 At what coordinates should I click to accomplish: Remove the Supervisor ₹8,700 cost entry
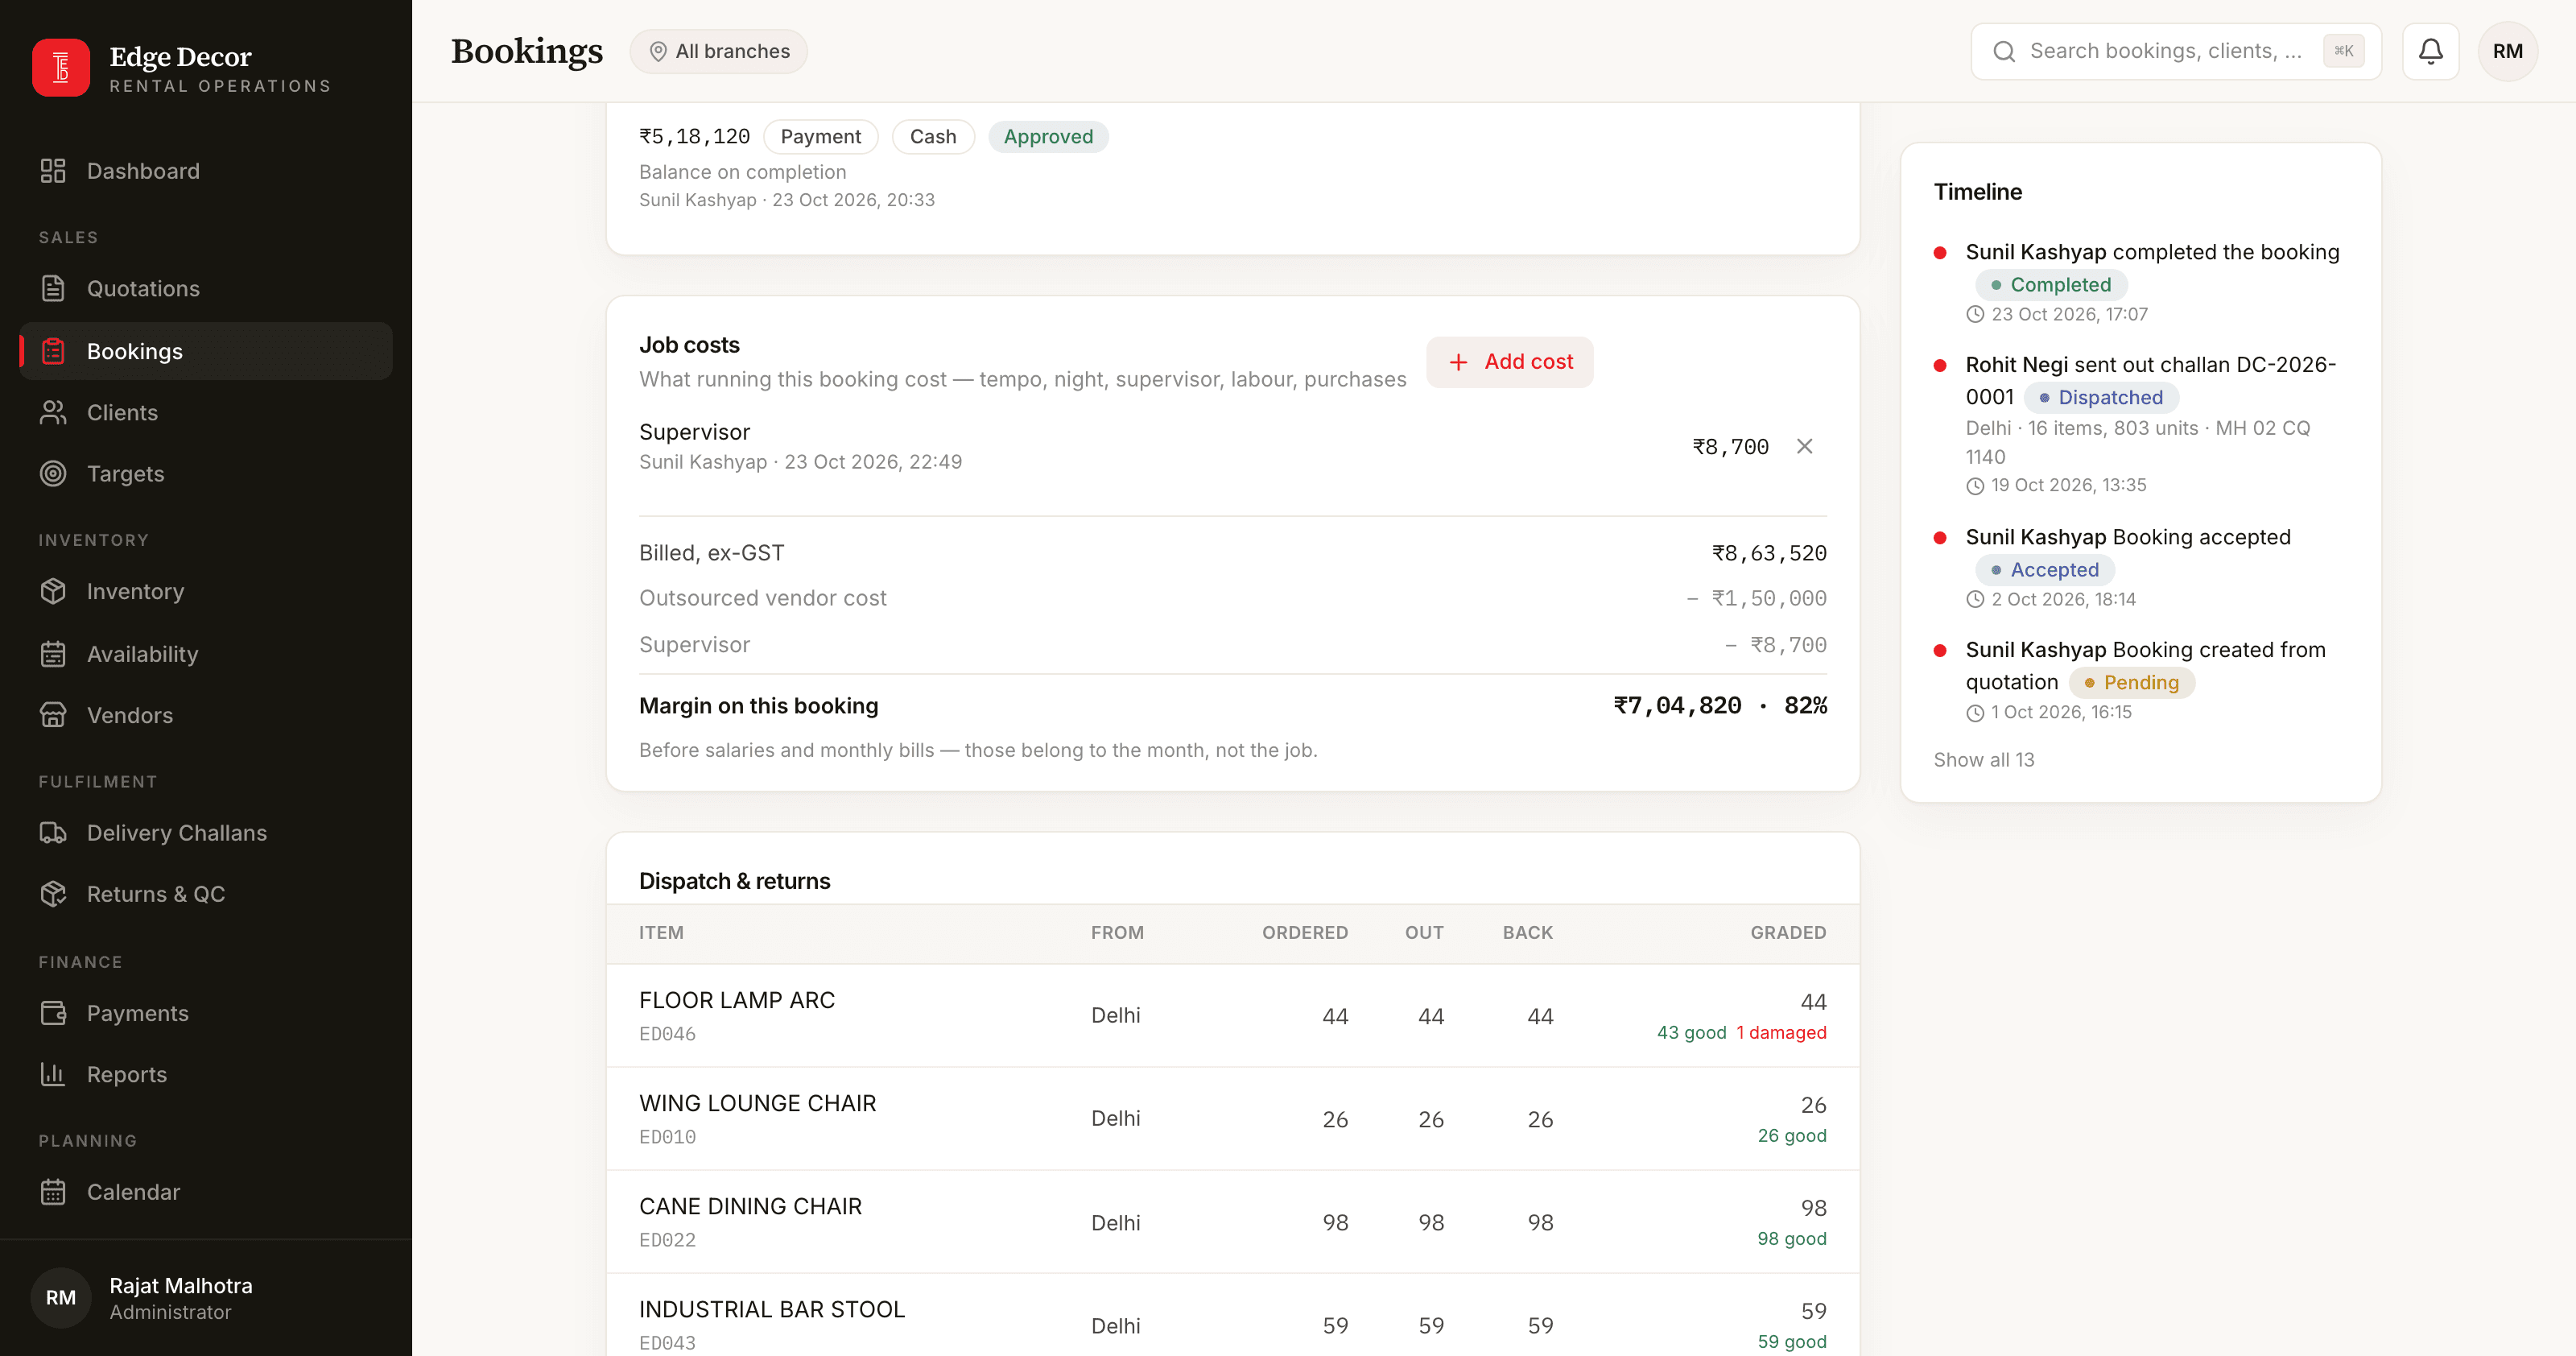[x=1805, y=446]
